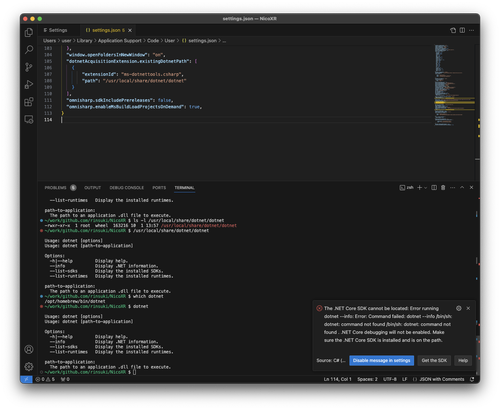This screenshot has width=500, height=410.
Task: Open panel Views and More Actions ellipsis
Action: click(x=452, y=188)
